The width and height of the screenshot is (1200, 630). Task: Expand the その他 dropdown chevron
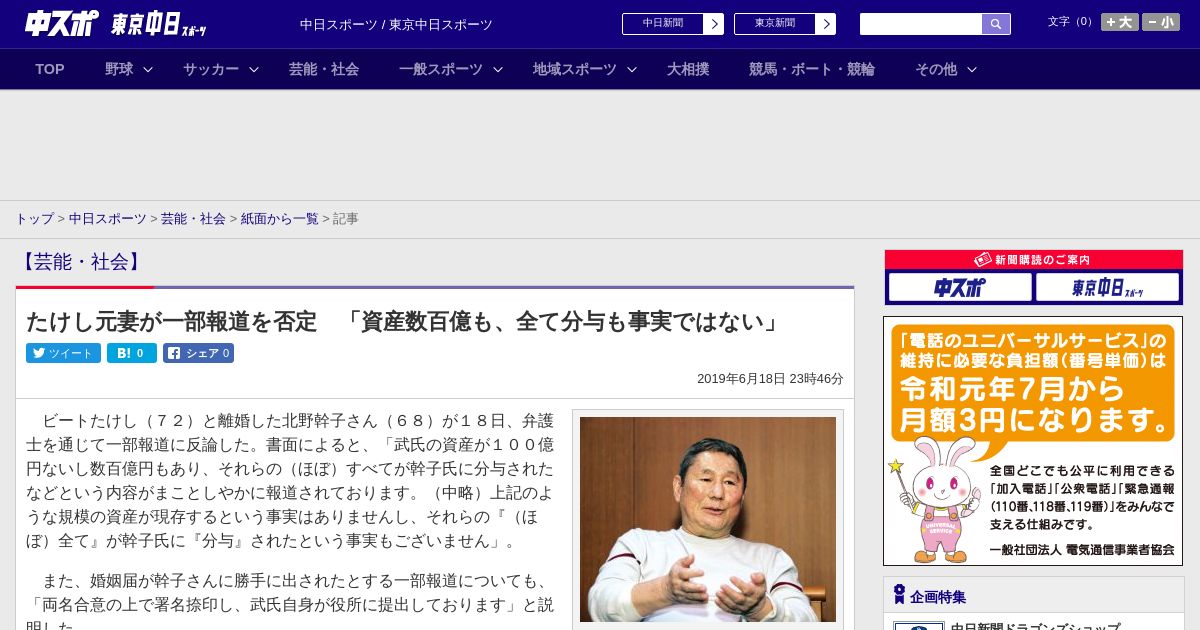click(x=972, y=69)
